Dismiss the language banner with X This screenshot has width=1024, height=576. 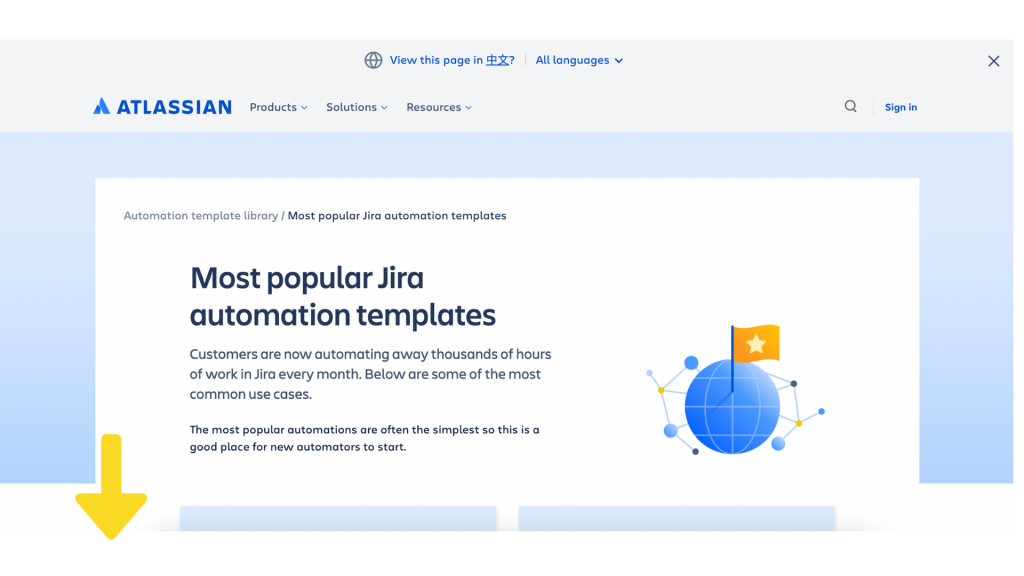(993, 61)
